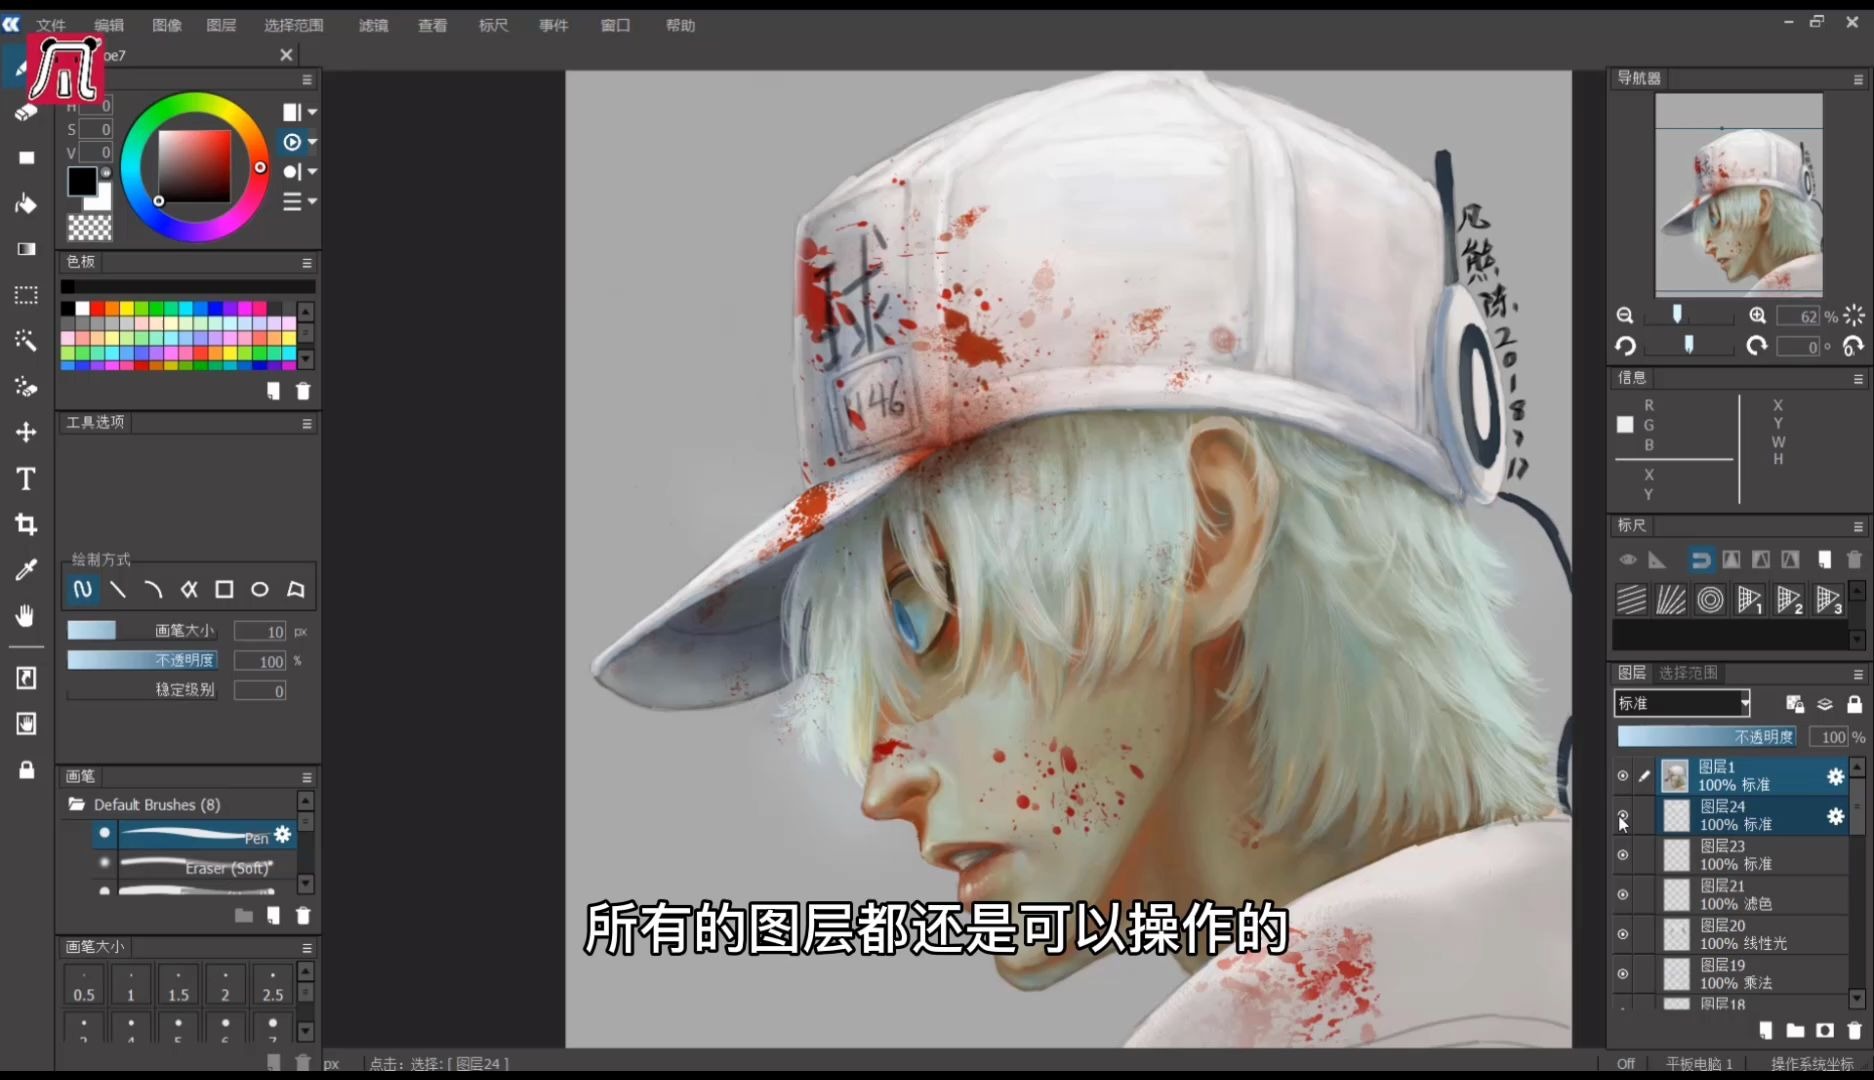
Task: Select the concentric circle ruler
Action: pos(1710,600)
